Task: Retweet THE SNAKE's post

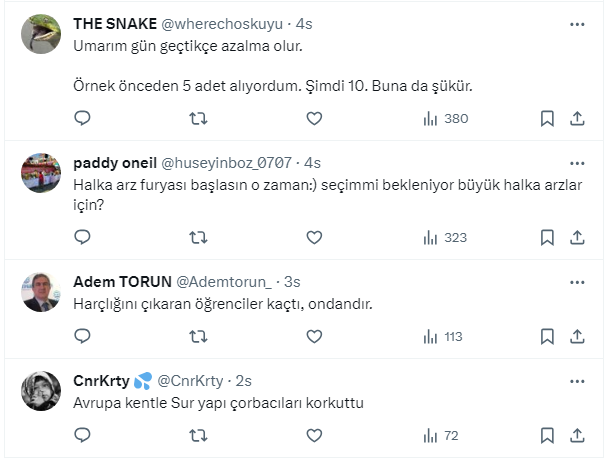Action: (x=198, y=118)
